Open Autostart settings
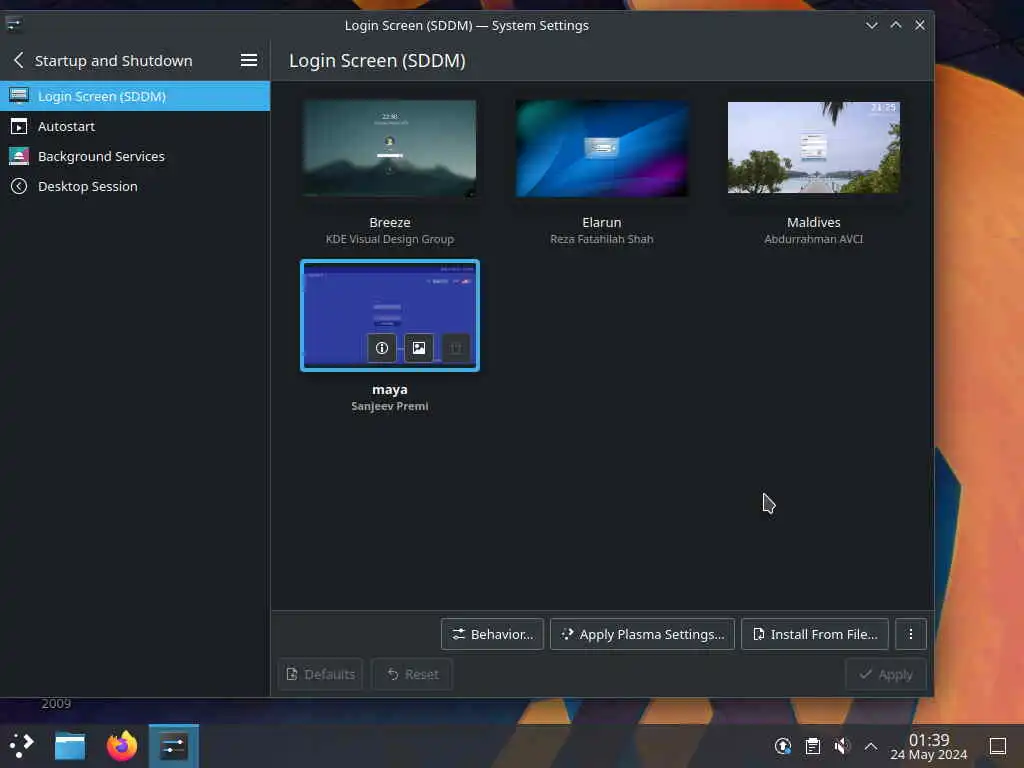 (x=135, y=126)
